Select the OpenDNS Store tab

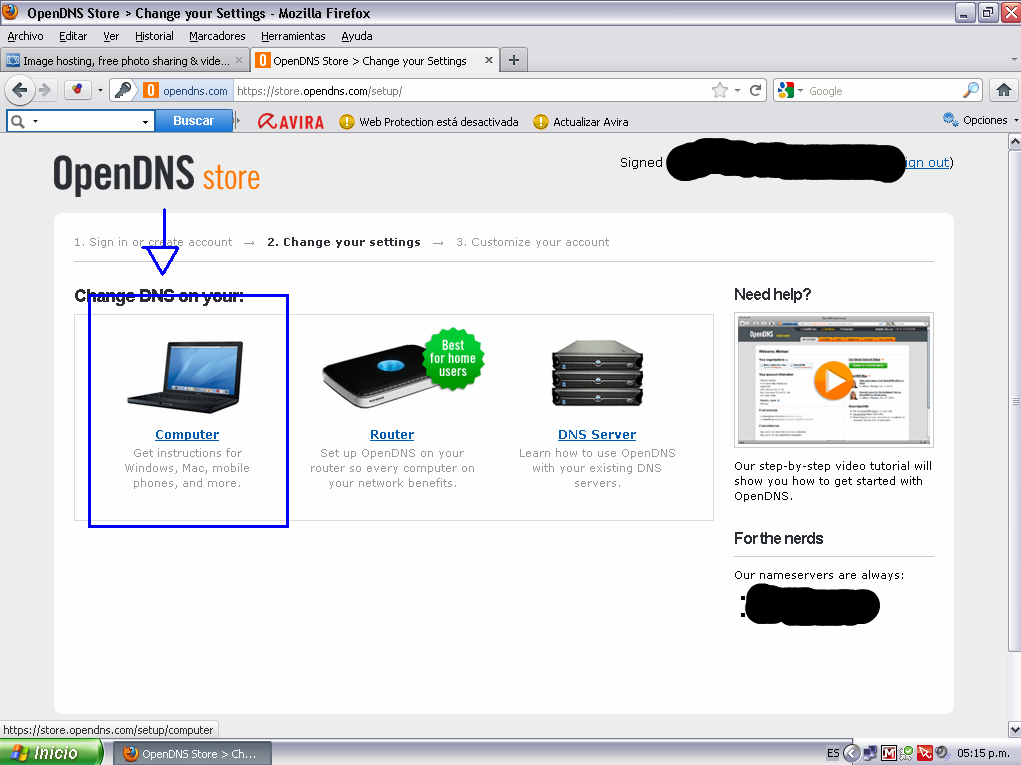click(375, 61)
